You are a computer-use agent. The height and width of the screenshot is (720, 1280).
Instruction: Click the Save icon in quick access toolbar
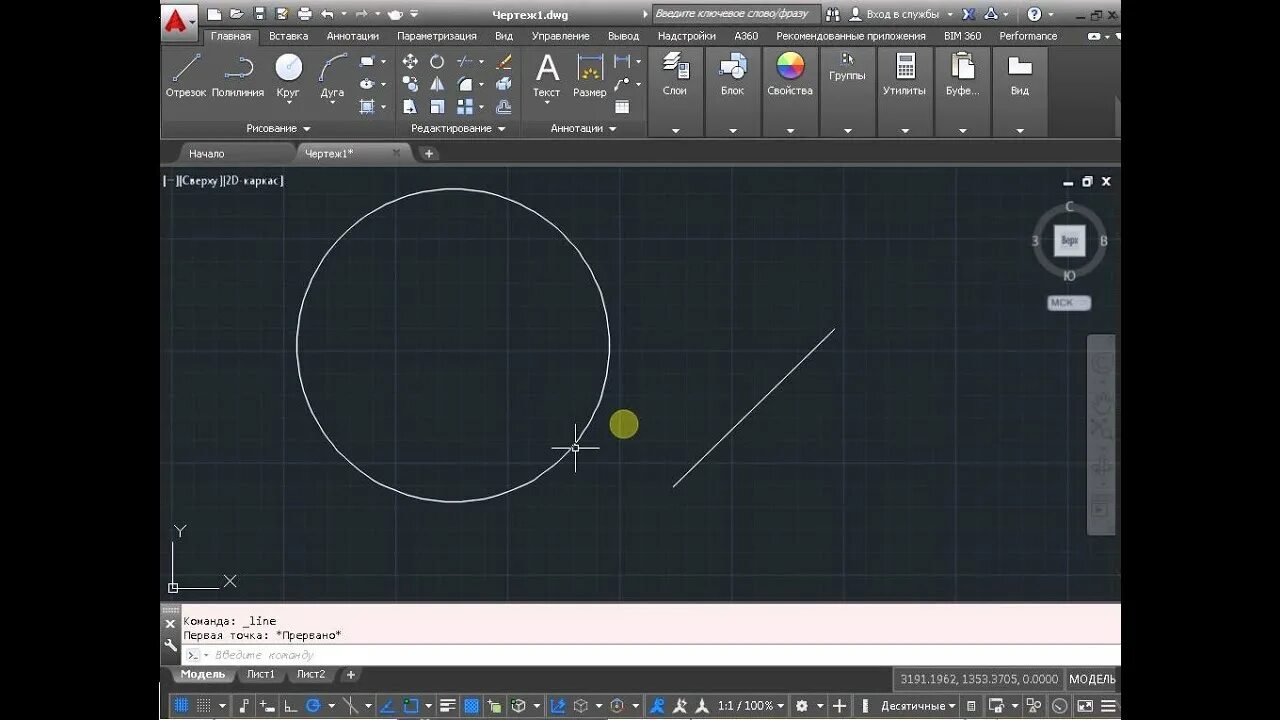tap(260, 14)
